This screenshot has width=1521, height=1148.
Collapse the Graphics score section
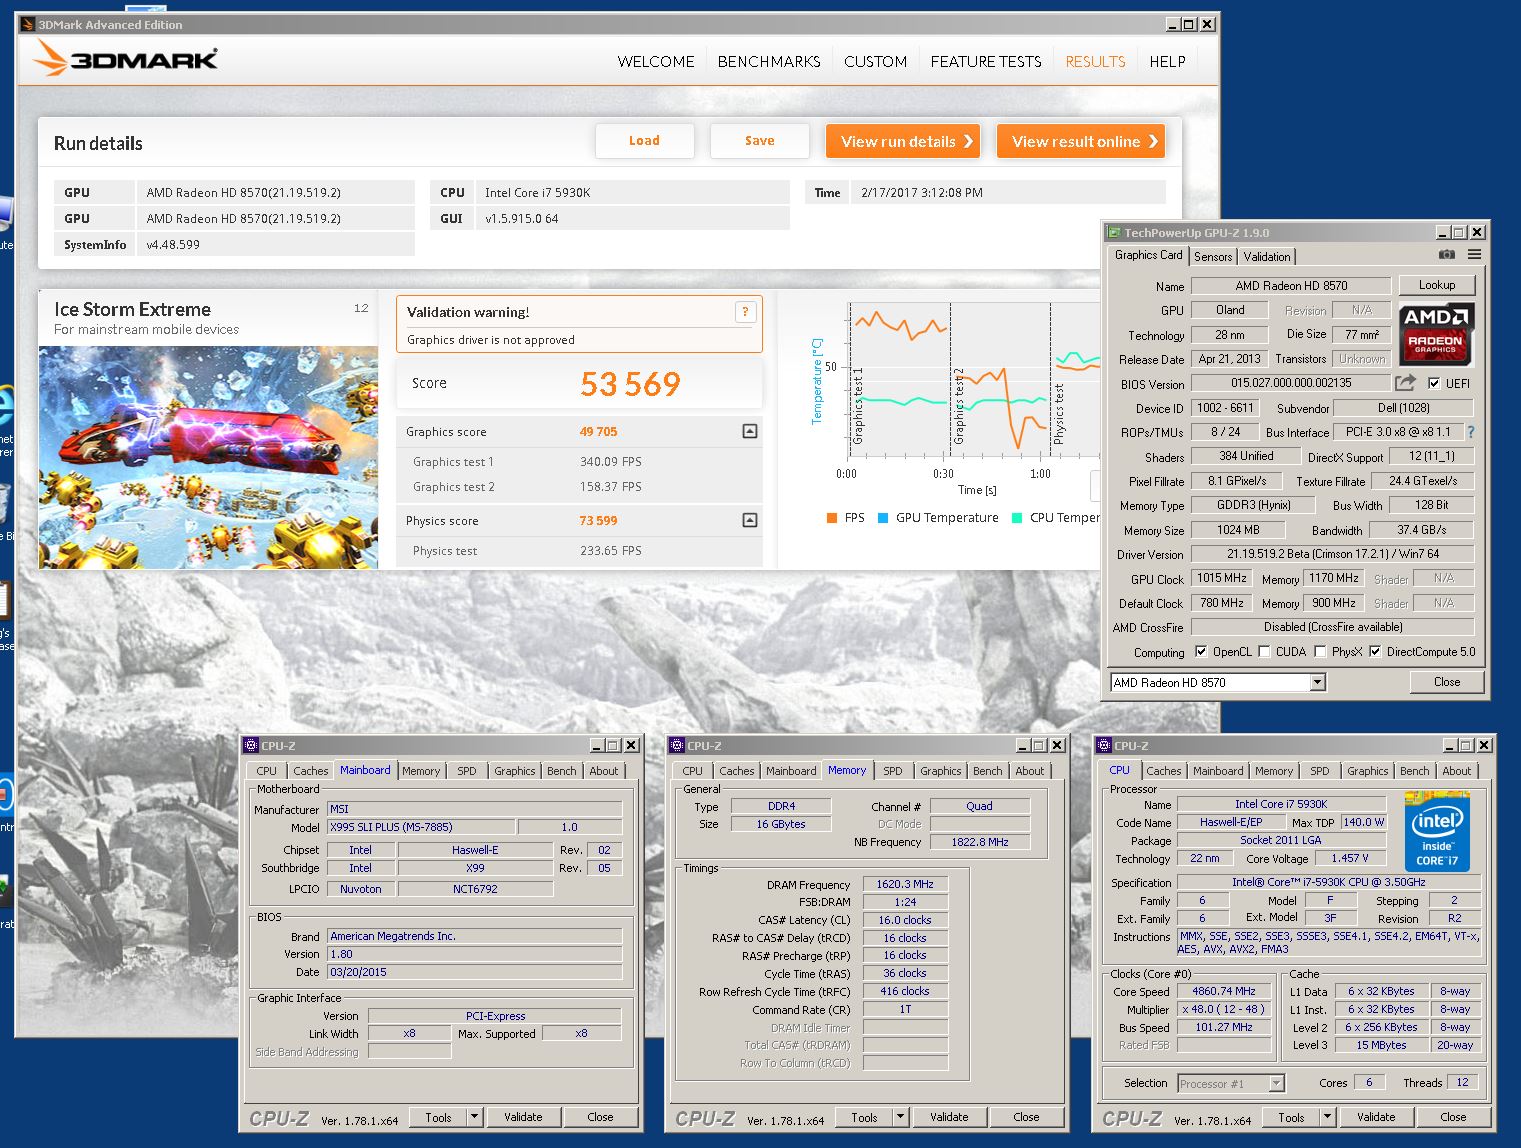(x=750, y=431)
